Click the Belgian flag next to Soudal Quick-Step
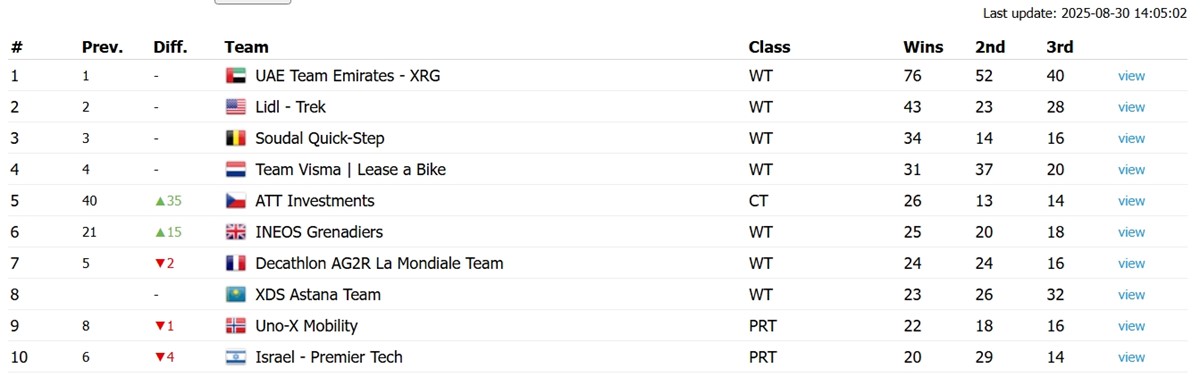1200x377 pixels. 236,138
